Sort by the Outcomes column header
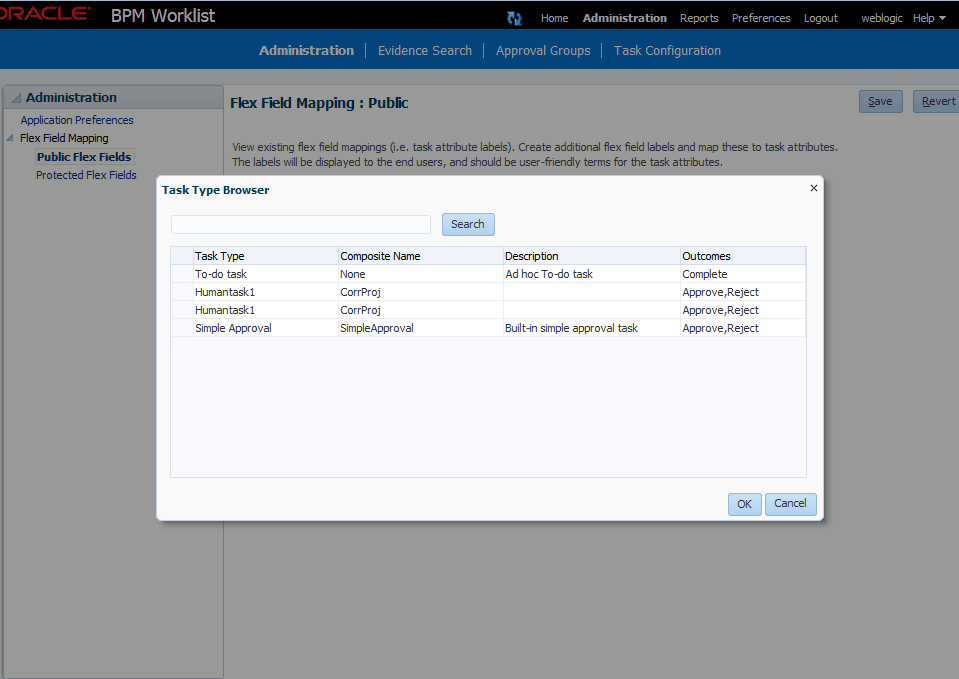Image resolution: width=959 pixels, height=679 pixels. tap(742, 256)
